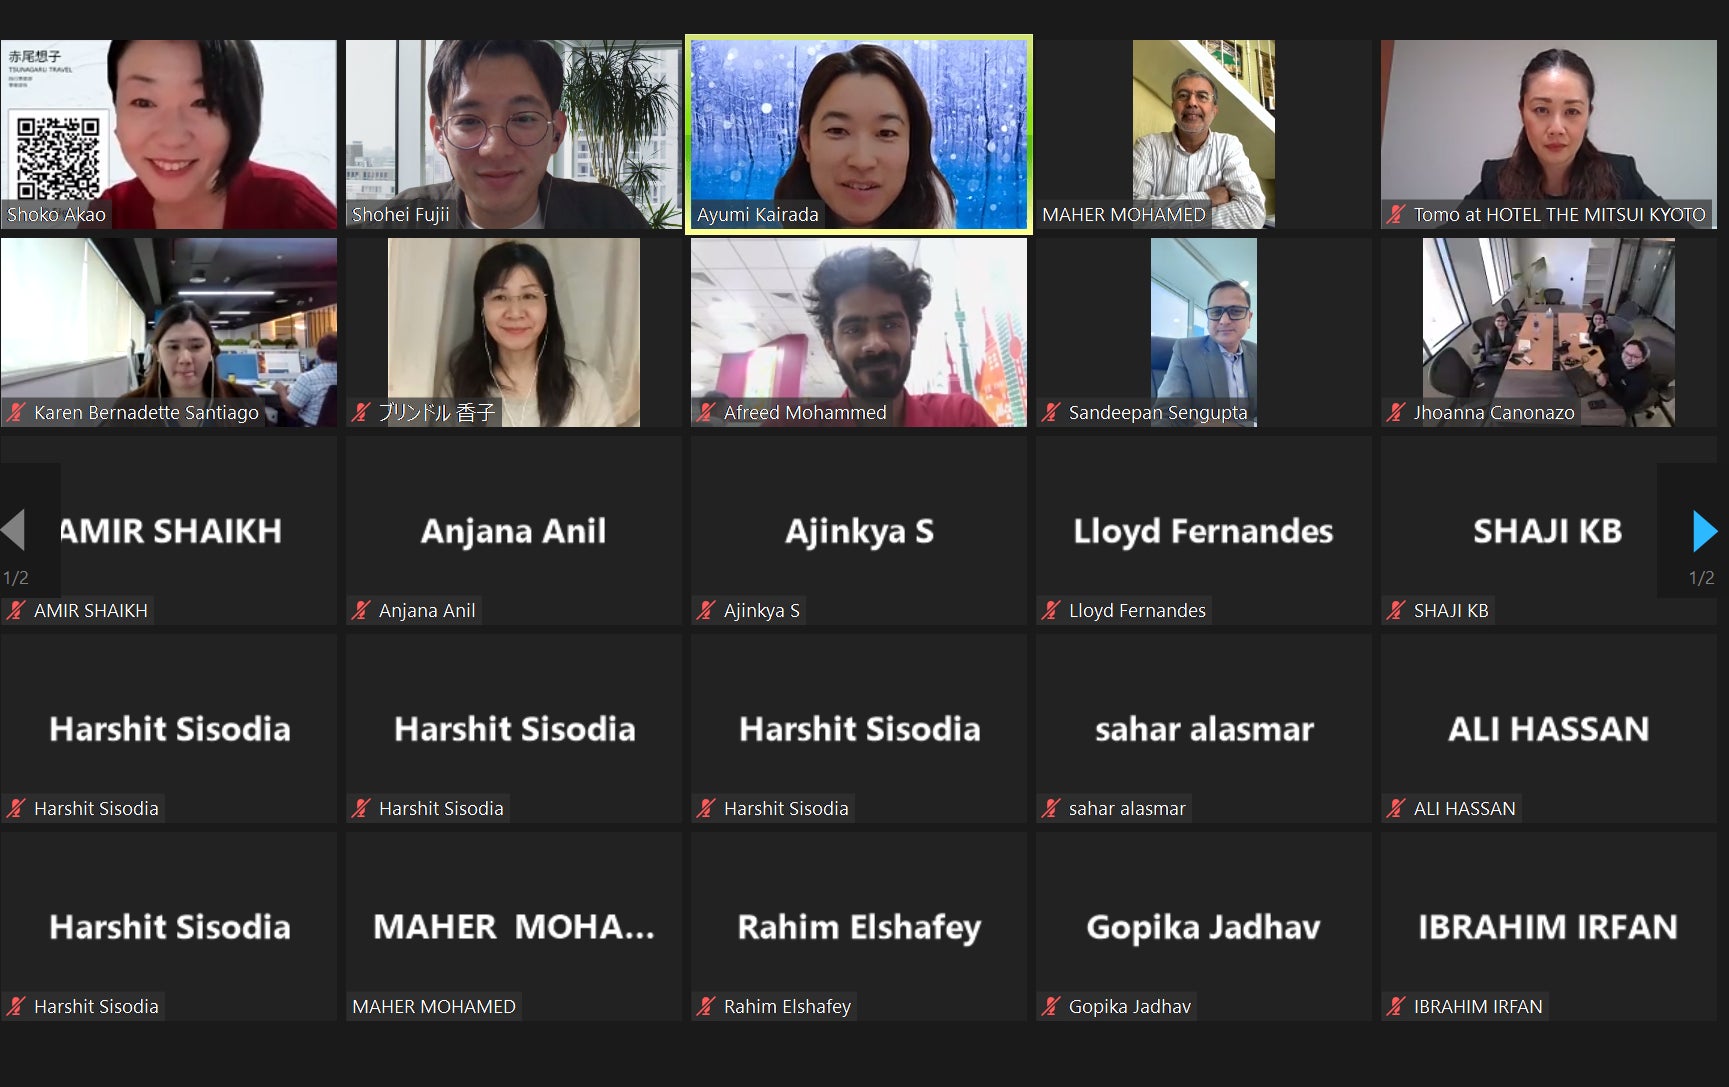Screen dimensions: 1729x1087
Task: Go to previous page of participants
Action: pyautogui.click(x=13, y=530)
